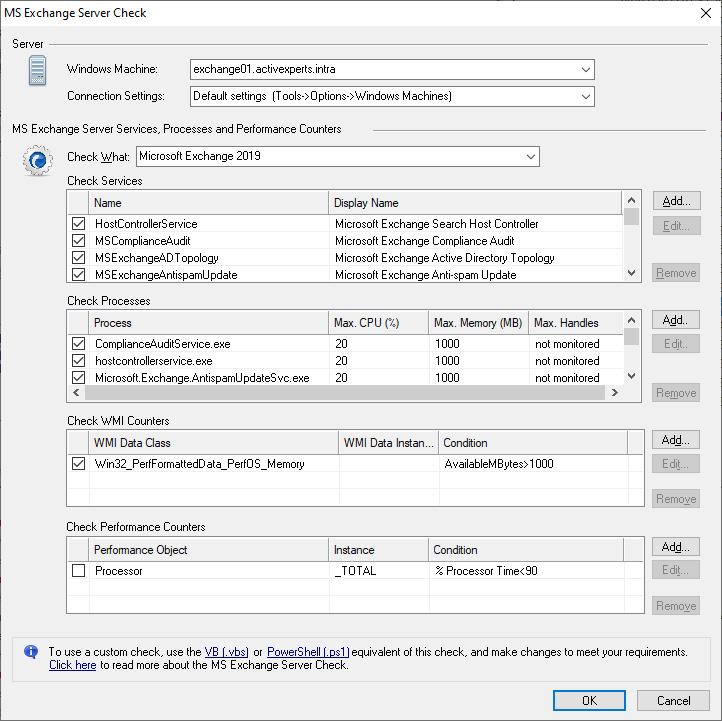Viewport: 722px width, 721px height.
Task: Click the blue info icon
Action: point(31,651)
